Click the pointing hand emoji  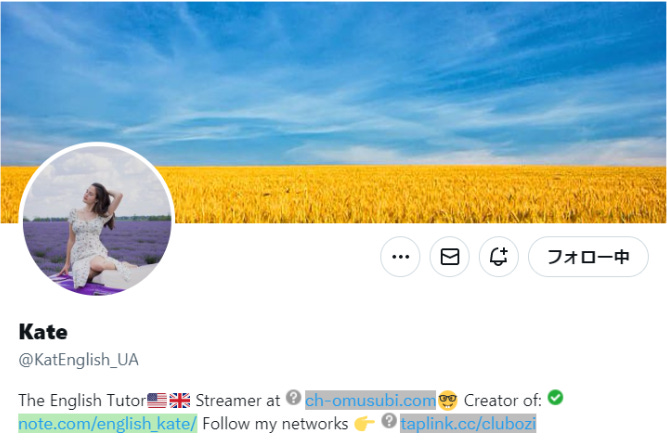(x=364, y=424)
